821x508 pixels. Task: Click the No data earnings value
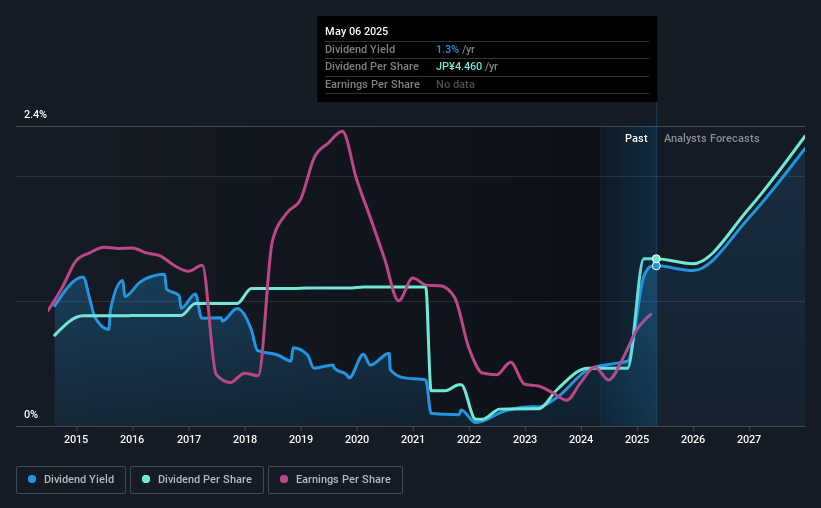tap(455, 84)
